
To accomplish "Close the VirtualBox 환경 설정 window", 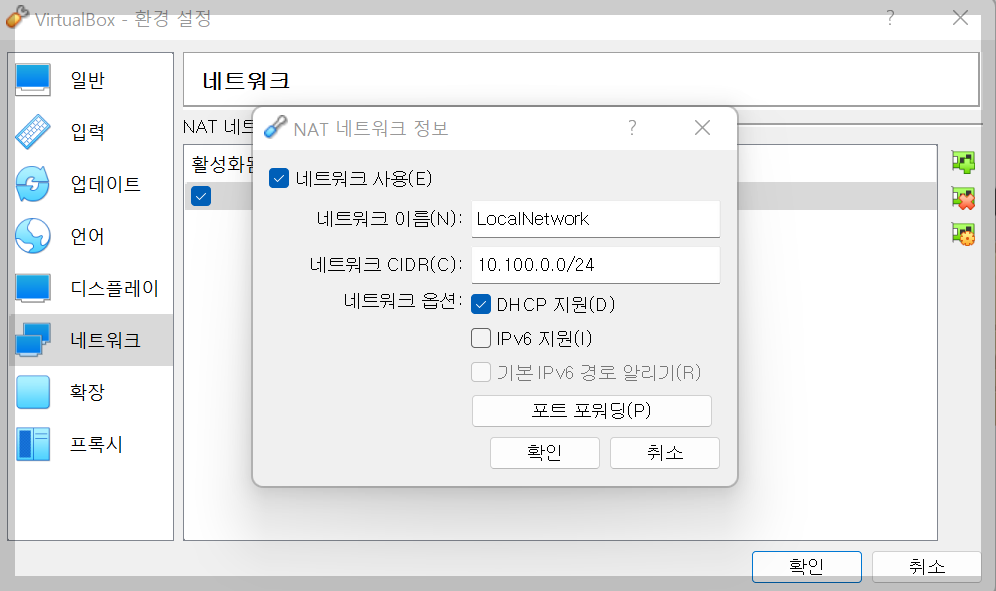I will [960, 18].
